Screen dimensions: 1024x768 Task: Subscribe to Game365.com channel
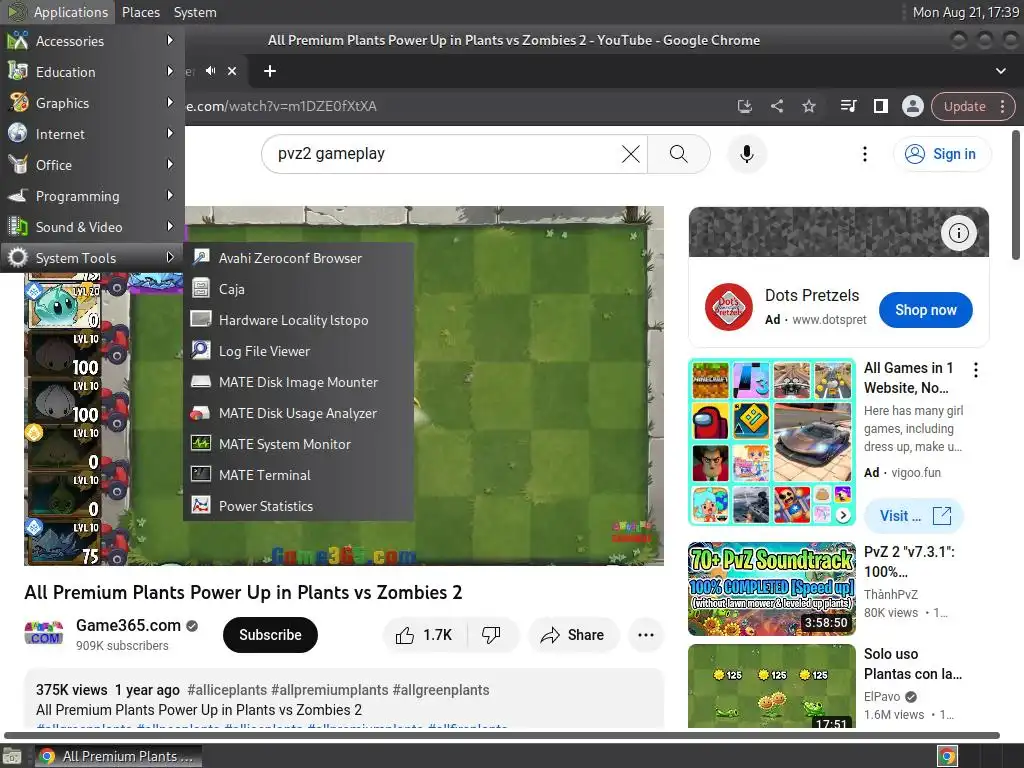tap(270, 635)
